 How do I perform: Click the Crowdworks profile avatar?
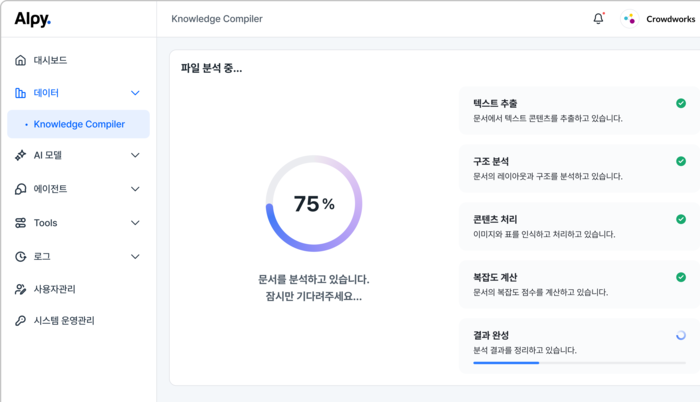[x=629, y=19]
